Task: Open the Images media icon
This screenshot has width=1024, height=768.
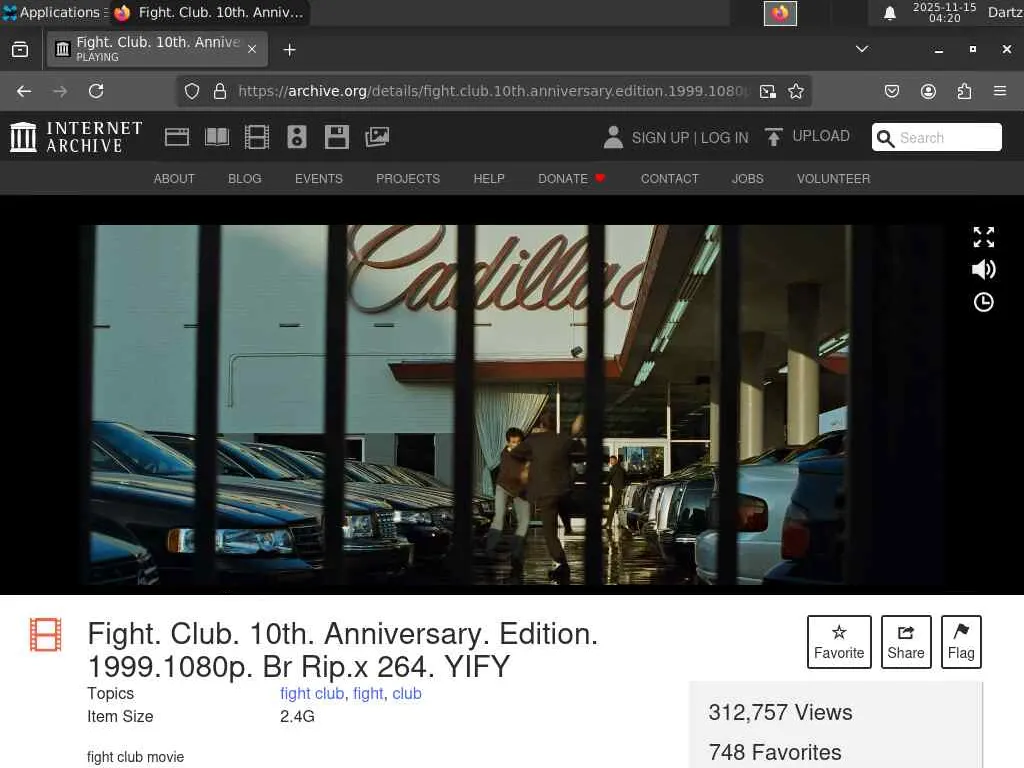Action: click(377, 137)
